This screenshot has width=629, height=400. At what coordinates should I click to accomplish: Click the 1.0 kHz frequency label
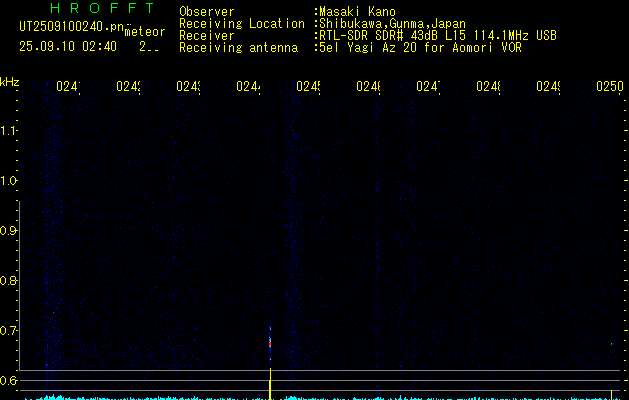[x=8, y=181]
